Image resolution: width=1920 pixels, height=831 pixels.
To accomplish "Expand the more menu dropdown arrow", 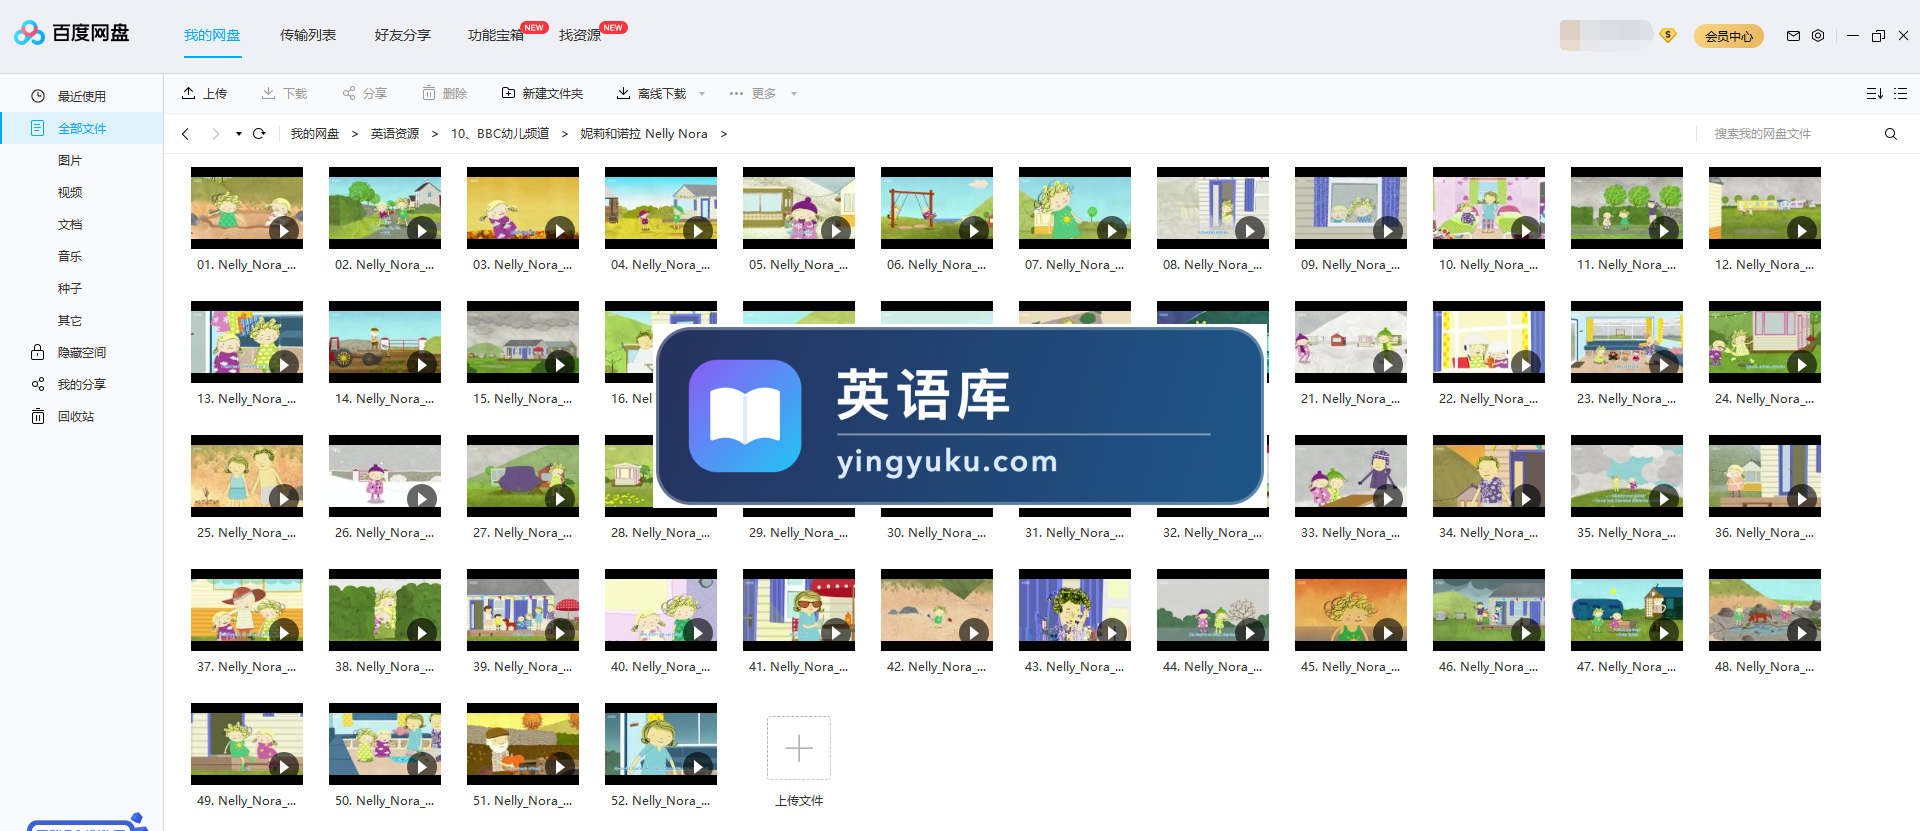I will click(x=794, y=94).
